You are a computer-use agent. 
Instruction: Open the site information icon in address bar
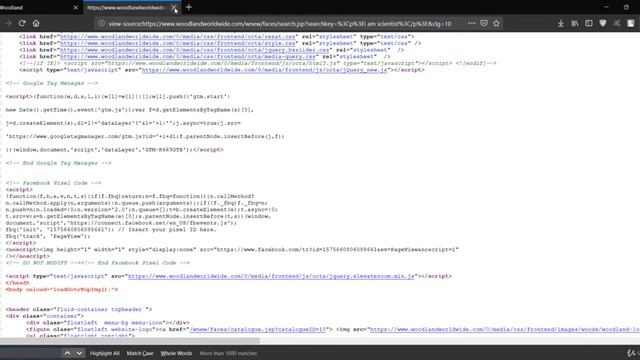coord(102,23)
